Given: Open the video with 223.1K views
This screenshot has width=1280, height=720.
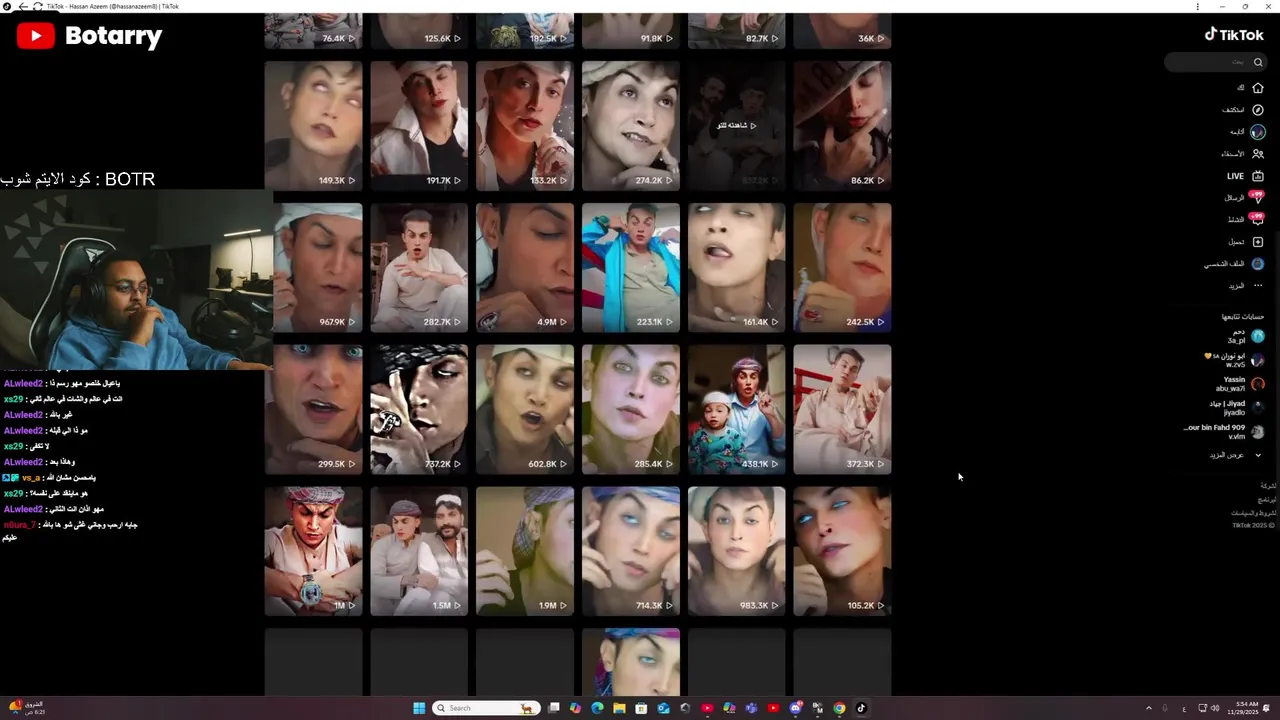Looking at the screenshot, I should point(631,267).
